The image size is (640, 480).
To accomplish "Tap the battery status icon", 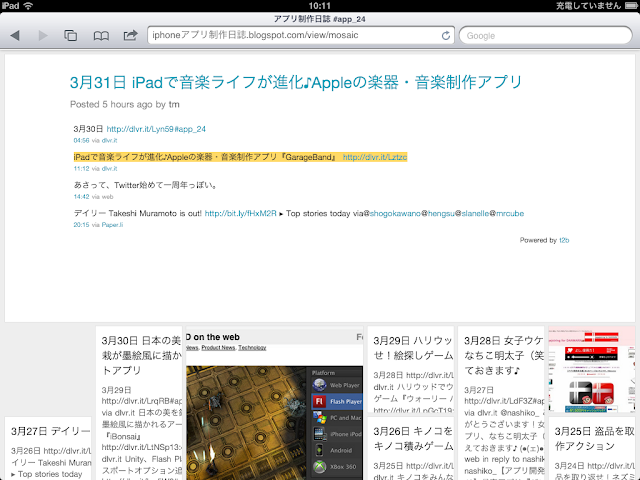I will [x=631, y=6].
